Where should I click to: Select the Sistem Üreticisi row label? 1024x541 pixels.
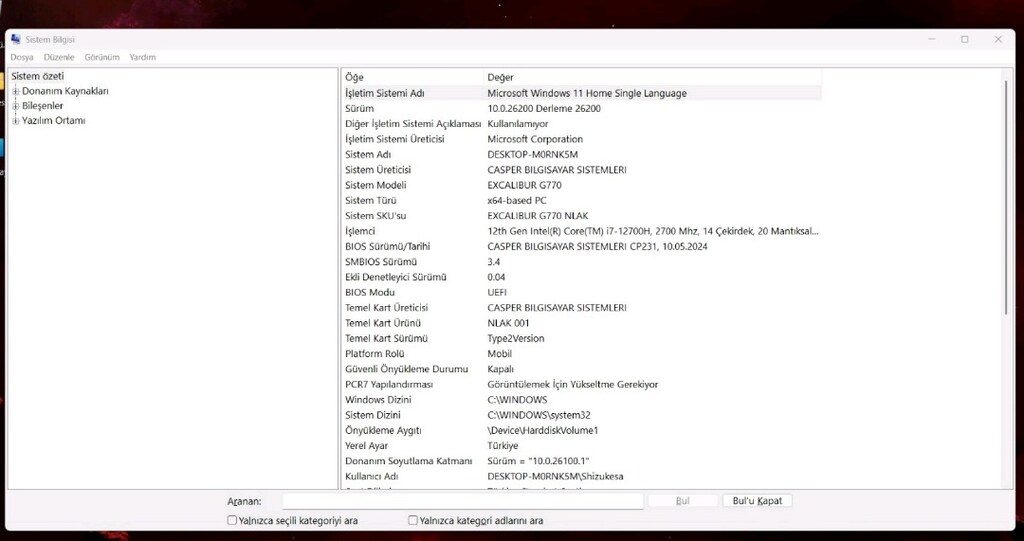378,170
